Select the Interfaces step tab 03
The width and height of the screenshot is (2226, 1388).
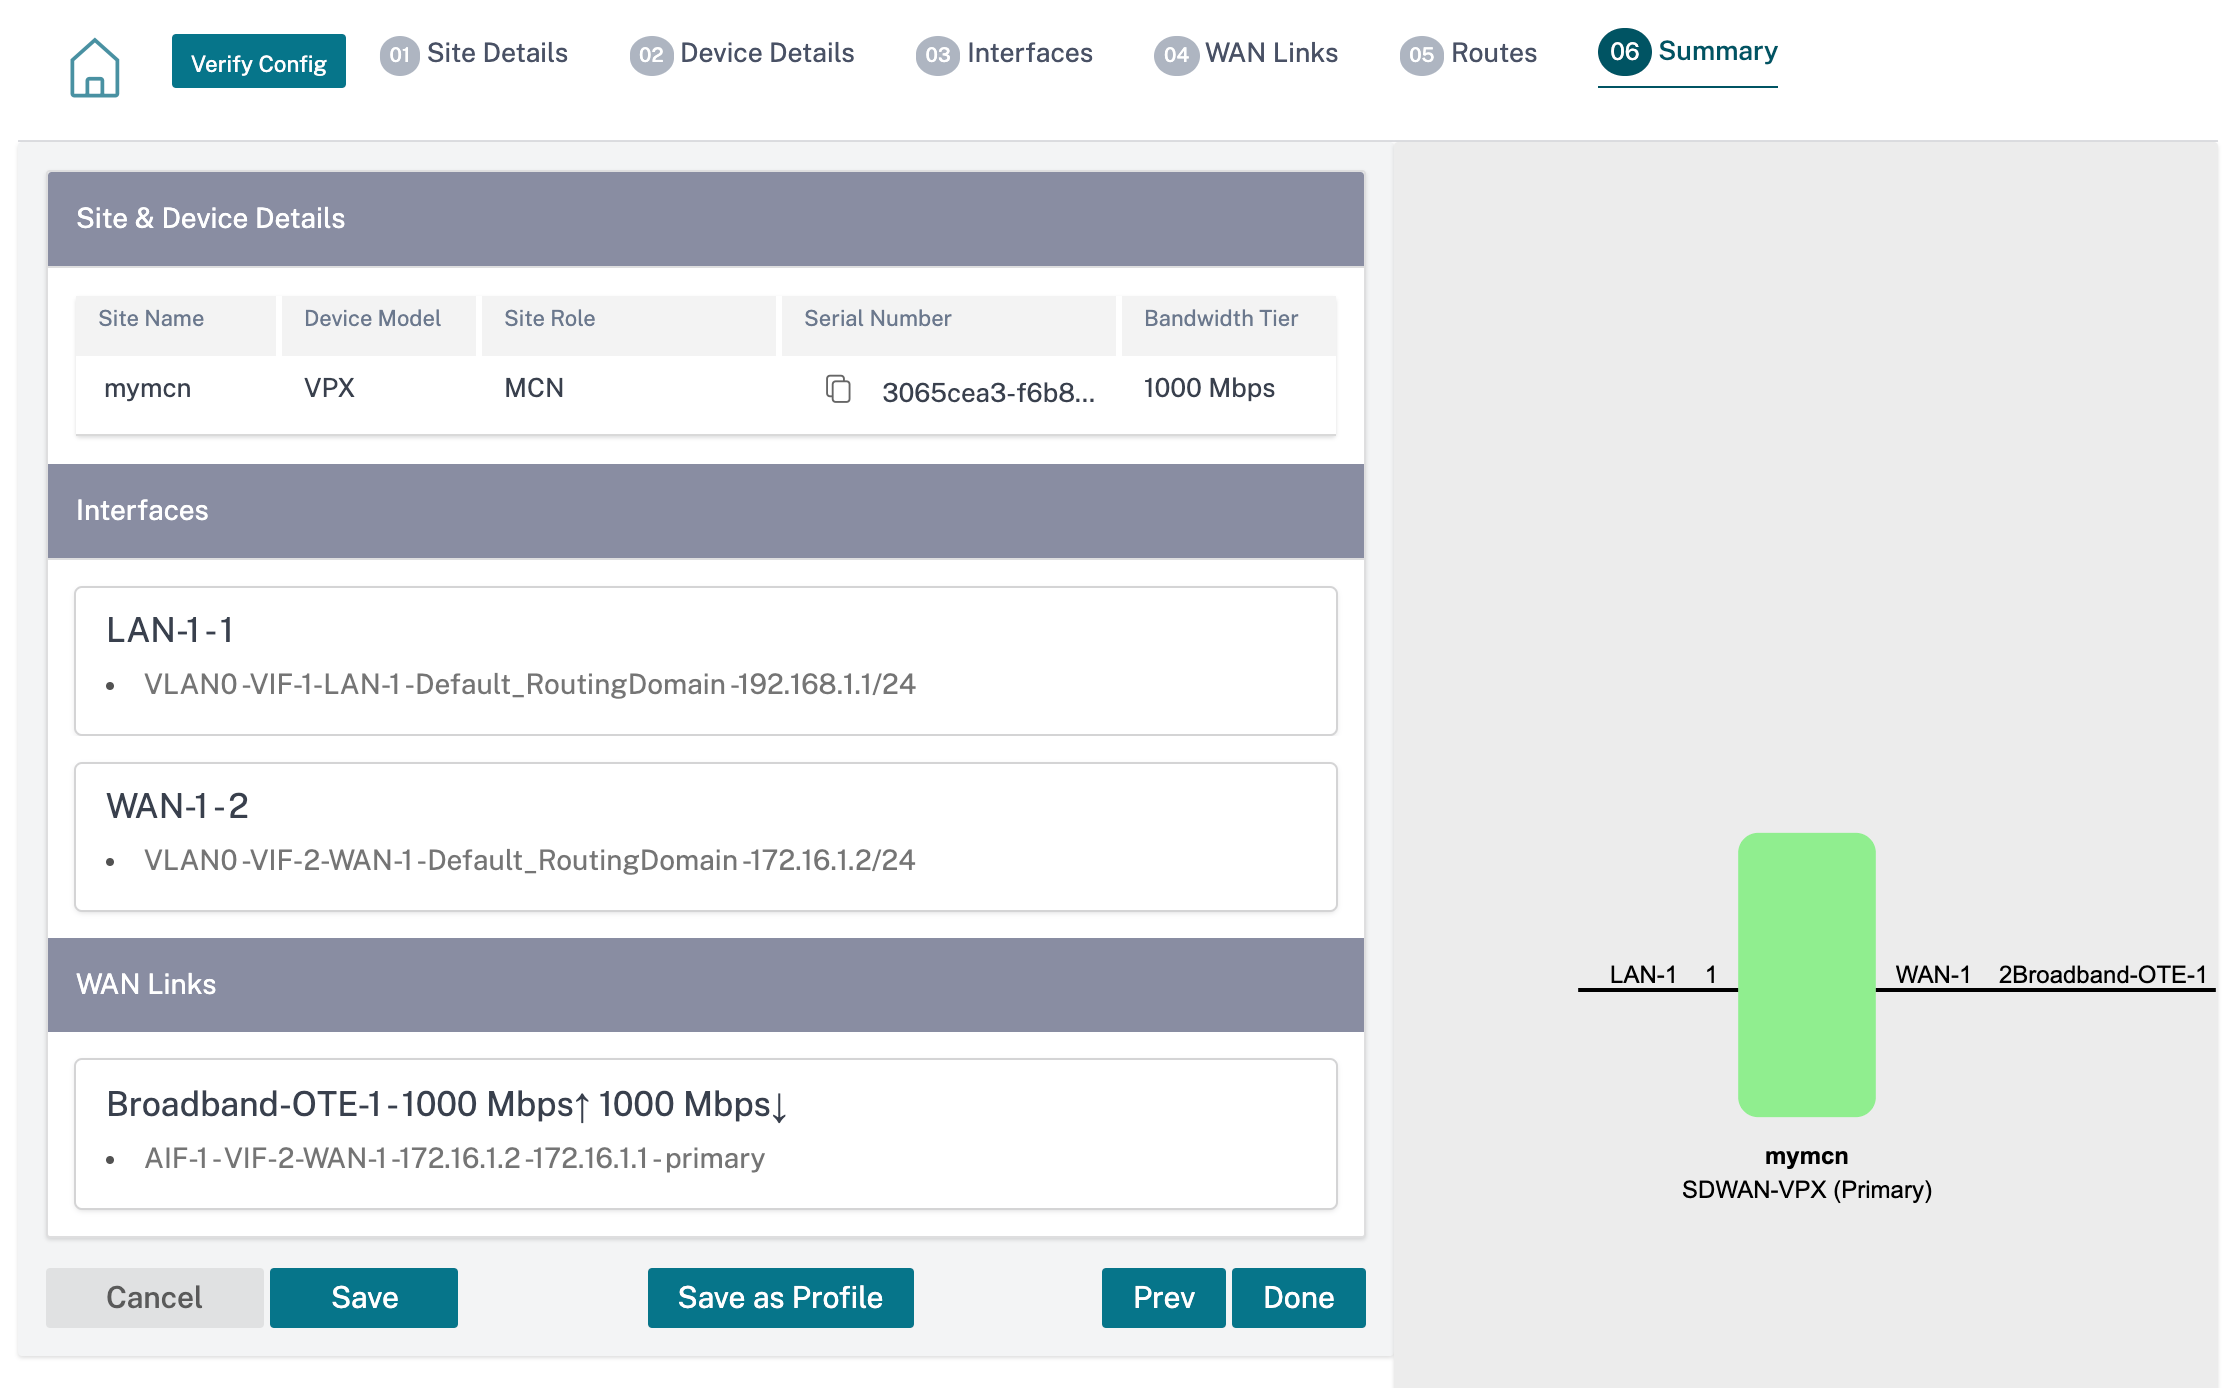click(x=1006, y=53)
